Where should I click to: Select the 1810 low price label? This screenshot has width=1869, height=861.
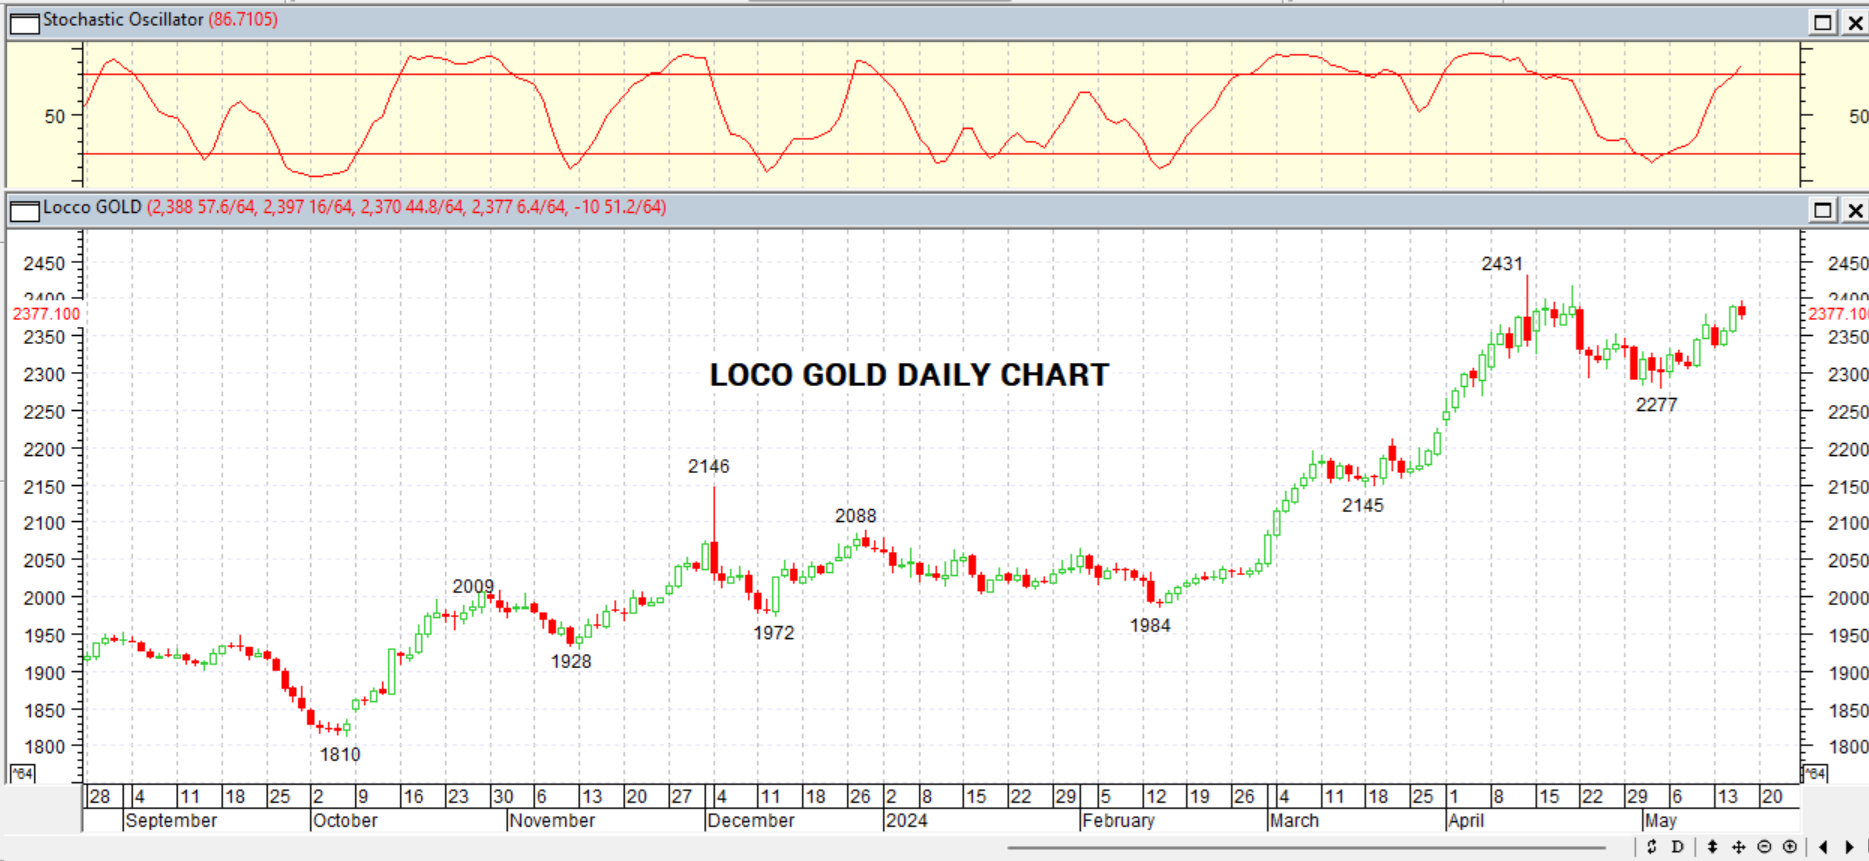(x=340, y=755)
